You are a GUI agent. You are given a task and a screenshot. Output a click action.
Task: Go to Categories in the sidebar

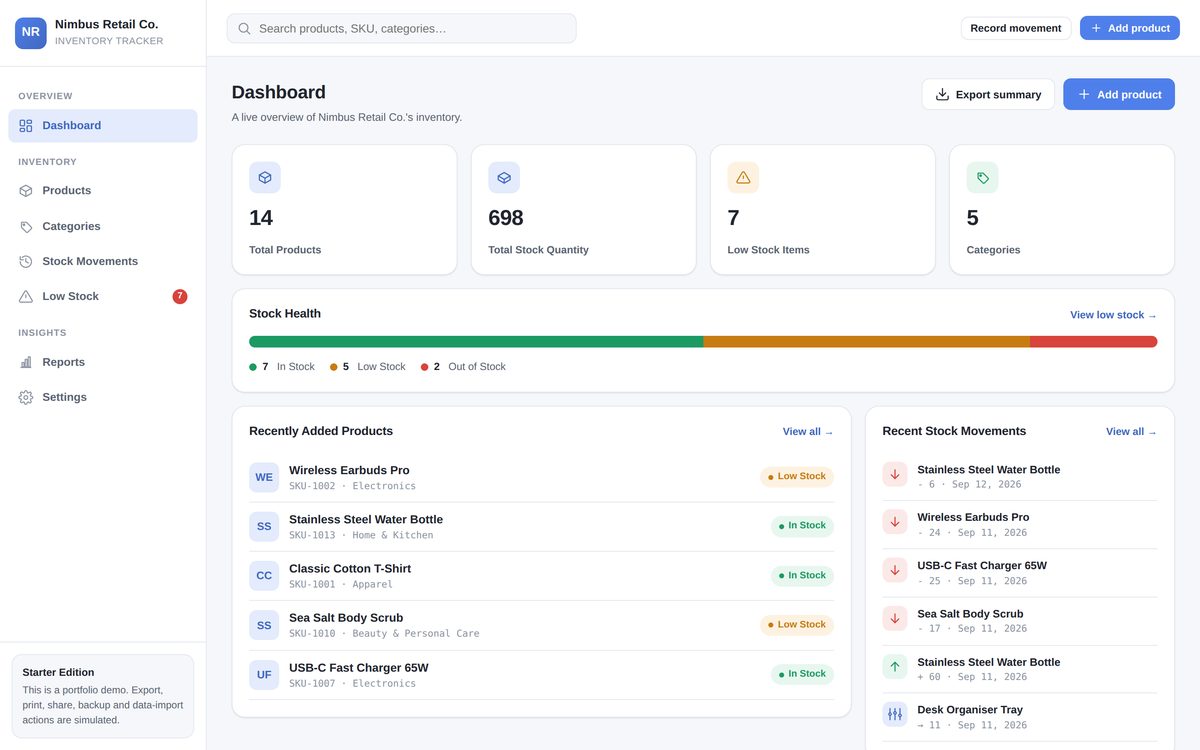(x=103, y=227)
